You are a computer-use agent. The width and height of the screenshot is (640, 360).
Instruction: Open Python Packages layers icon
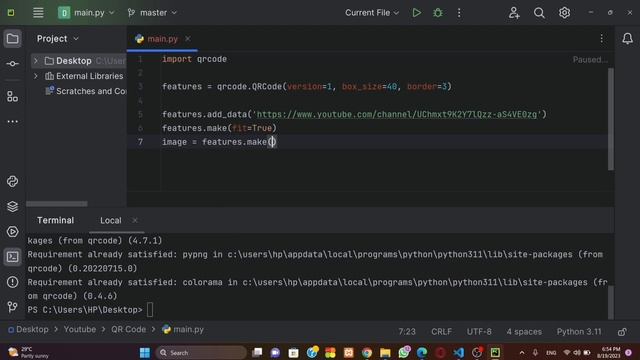pyautogui.click(x=12, y=206)
